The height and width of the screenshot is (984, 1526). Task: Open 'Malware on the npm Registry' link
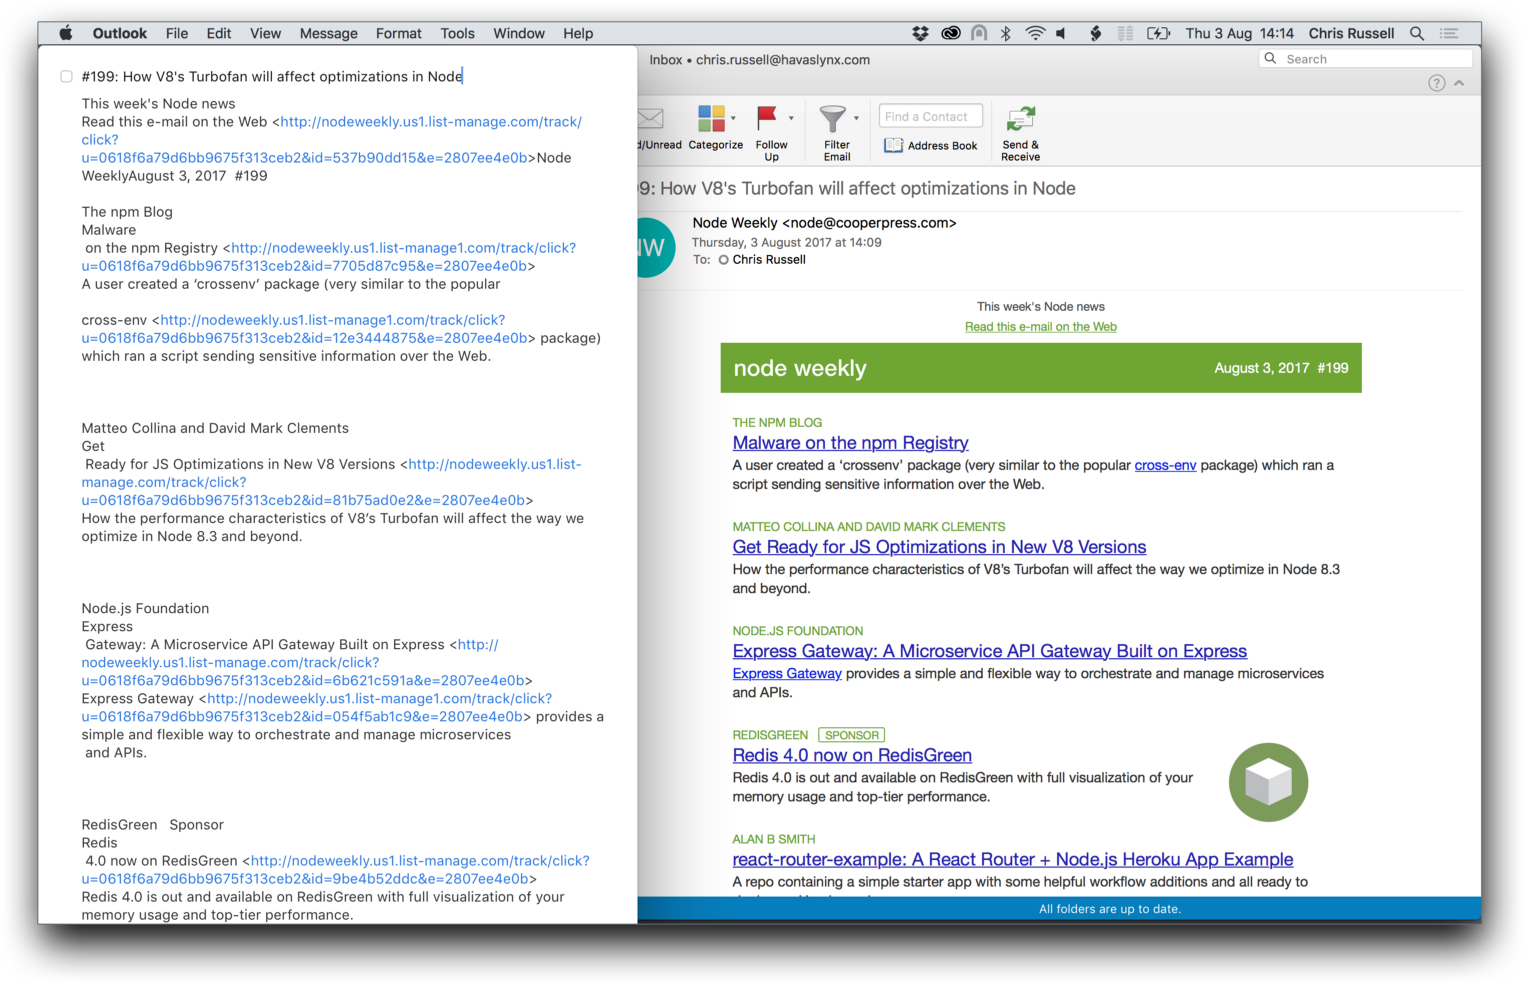[850, 443]
